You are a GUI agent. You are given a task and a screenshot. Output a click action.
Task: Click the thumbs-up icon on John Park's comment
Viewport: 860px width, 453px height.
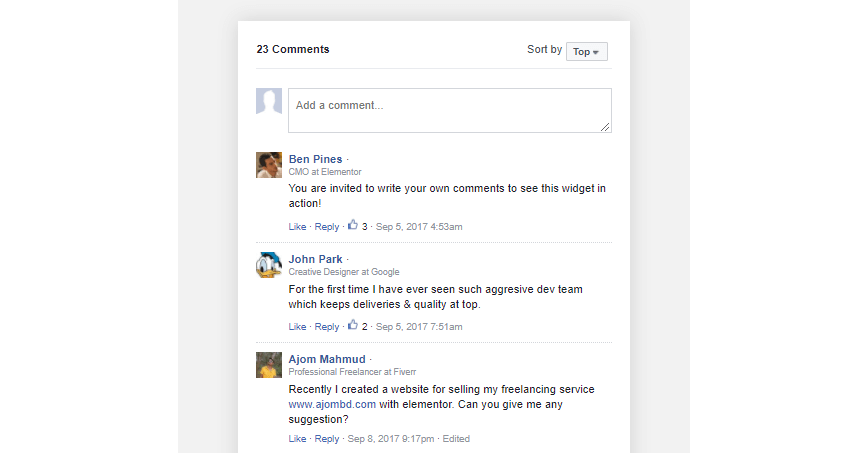point(353,325)
